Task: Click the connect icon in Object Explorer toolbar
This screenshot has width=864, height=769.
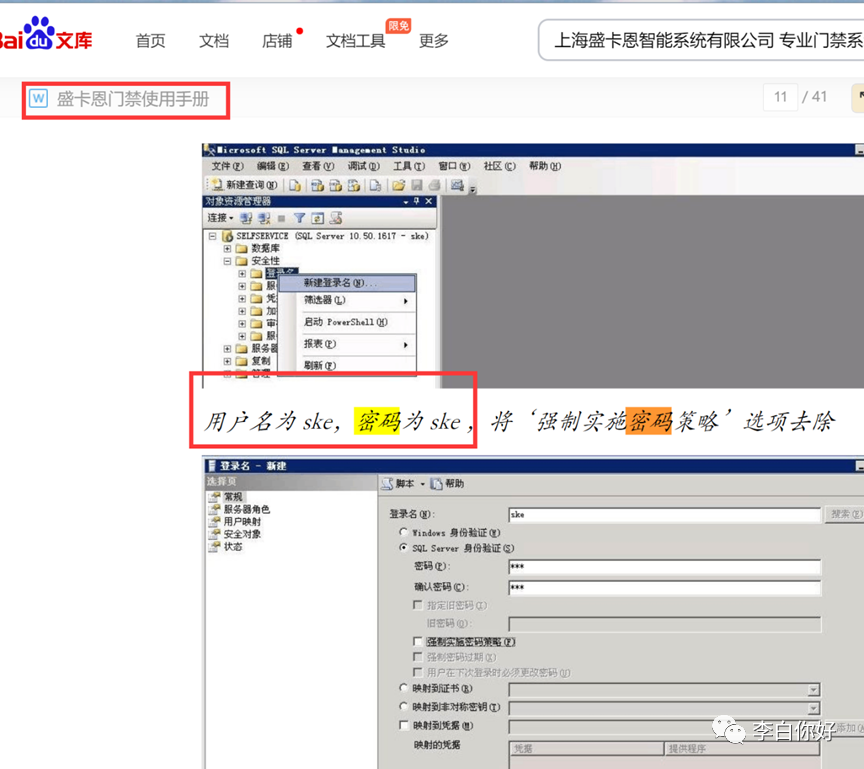Action: 246,218
